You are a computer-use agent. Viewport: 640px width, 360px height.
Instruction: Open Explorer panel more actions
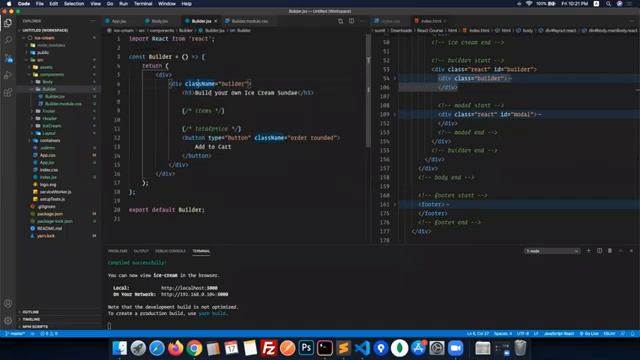click(93, 21)
